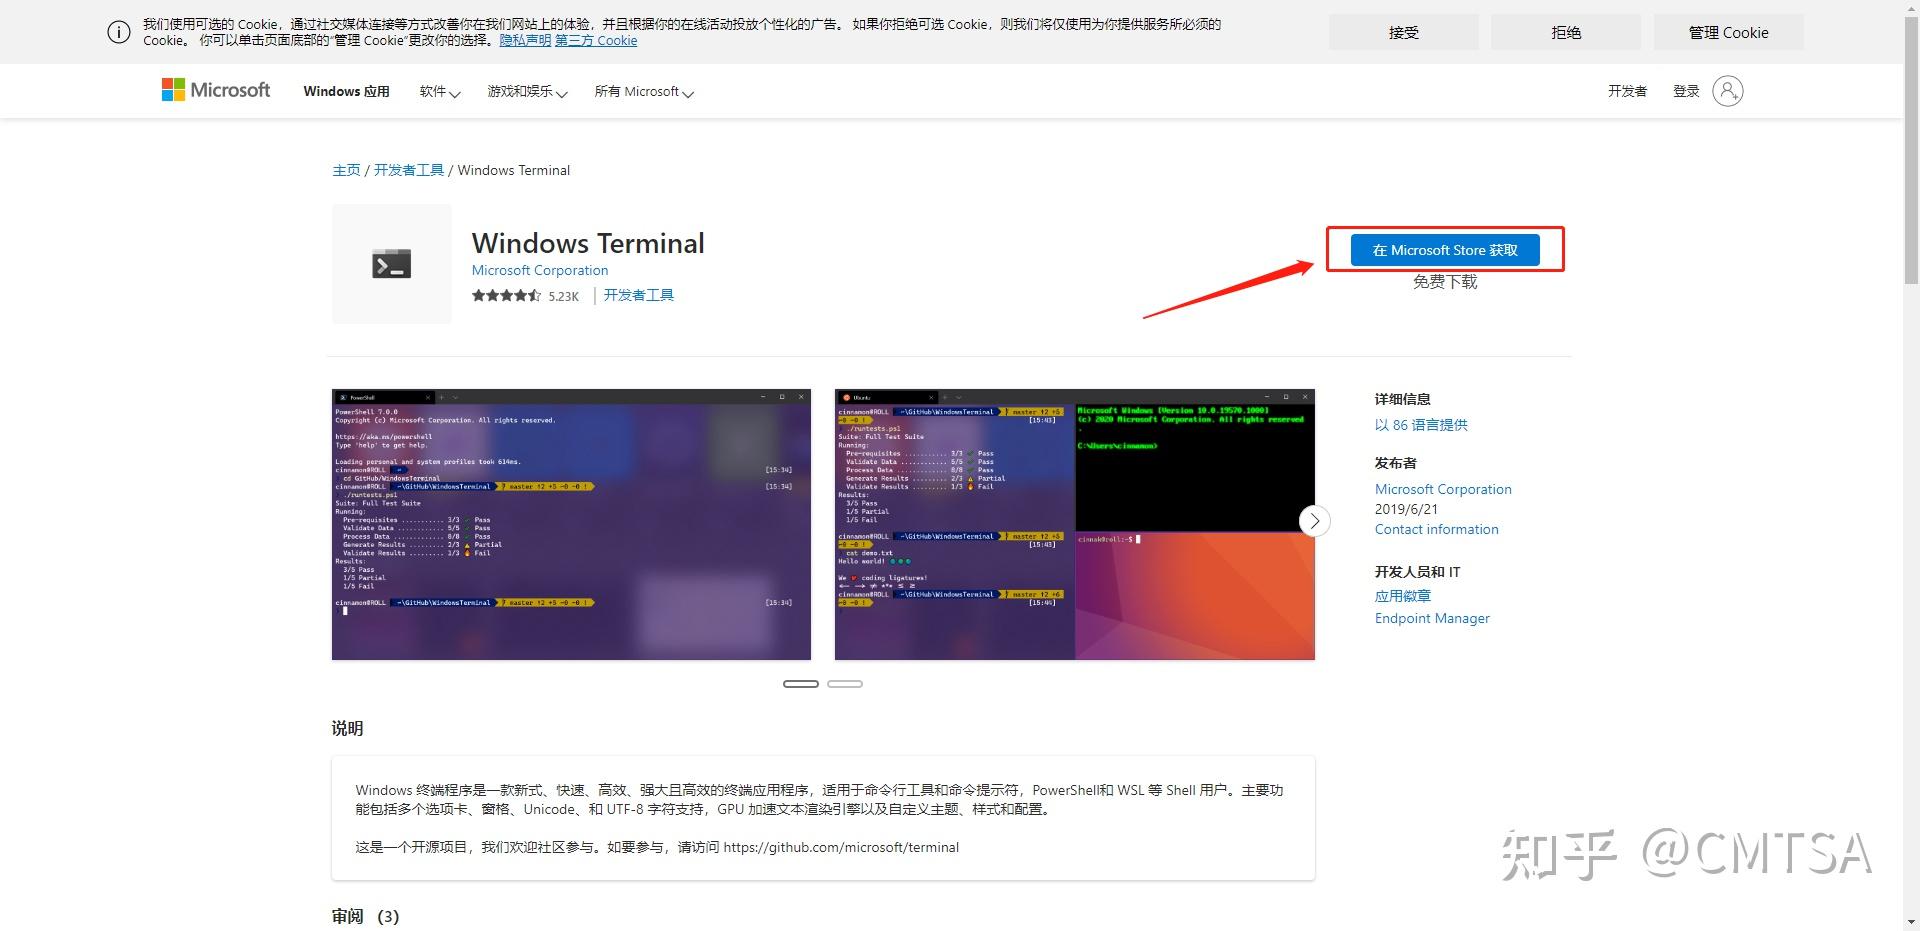Open the second Ubuntu screenshot thumbnail

1074,523
